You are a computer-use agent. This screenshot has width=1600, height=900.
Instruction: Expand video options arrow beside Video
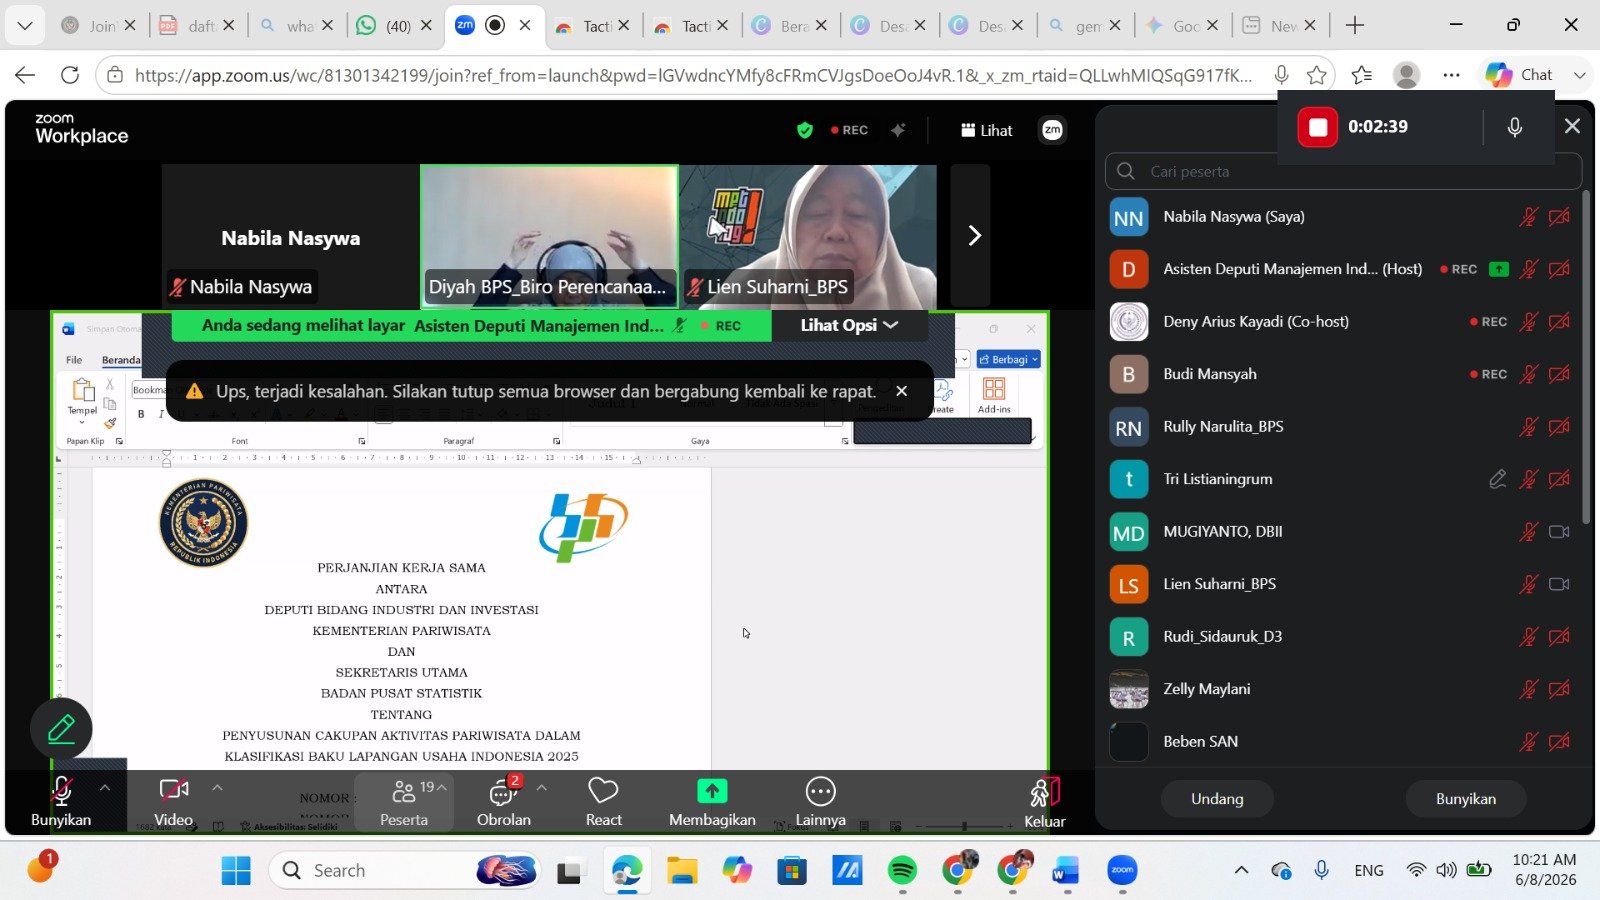[x=217, y=788]
